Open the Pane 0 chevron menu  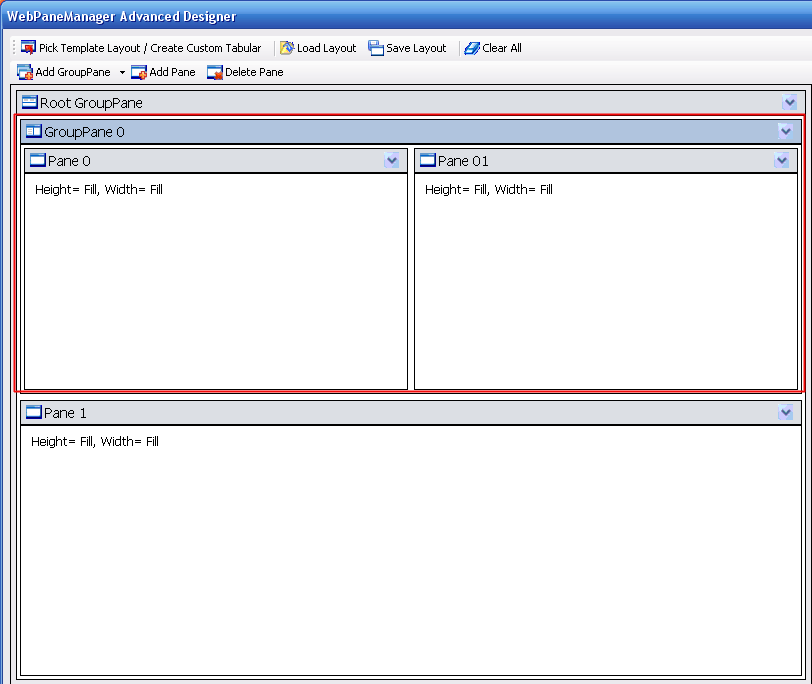391,161
